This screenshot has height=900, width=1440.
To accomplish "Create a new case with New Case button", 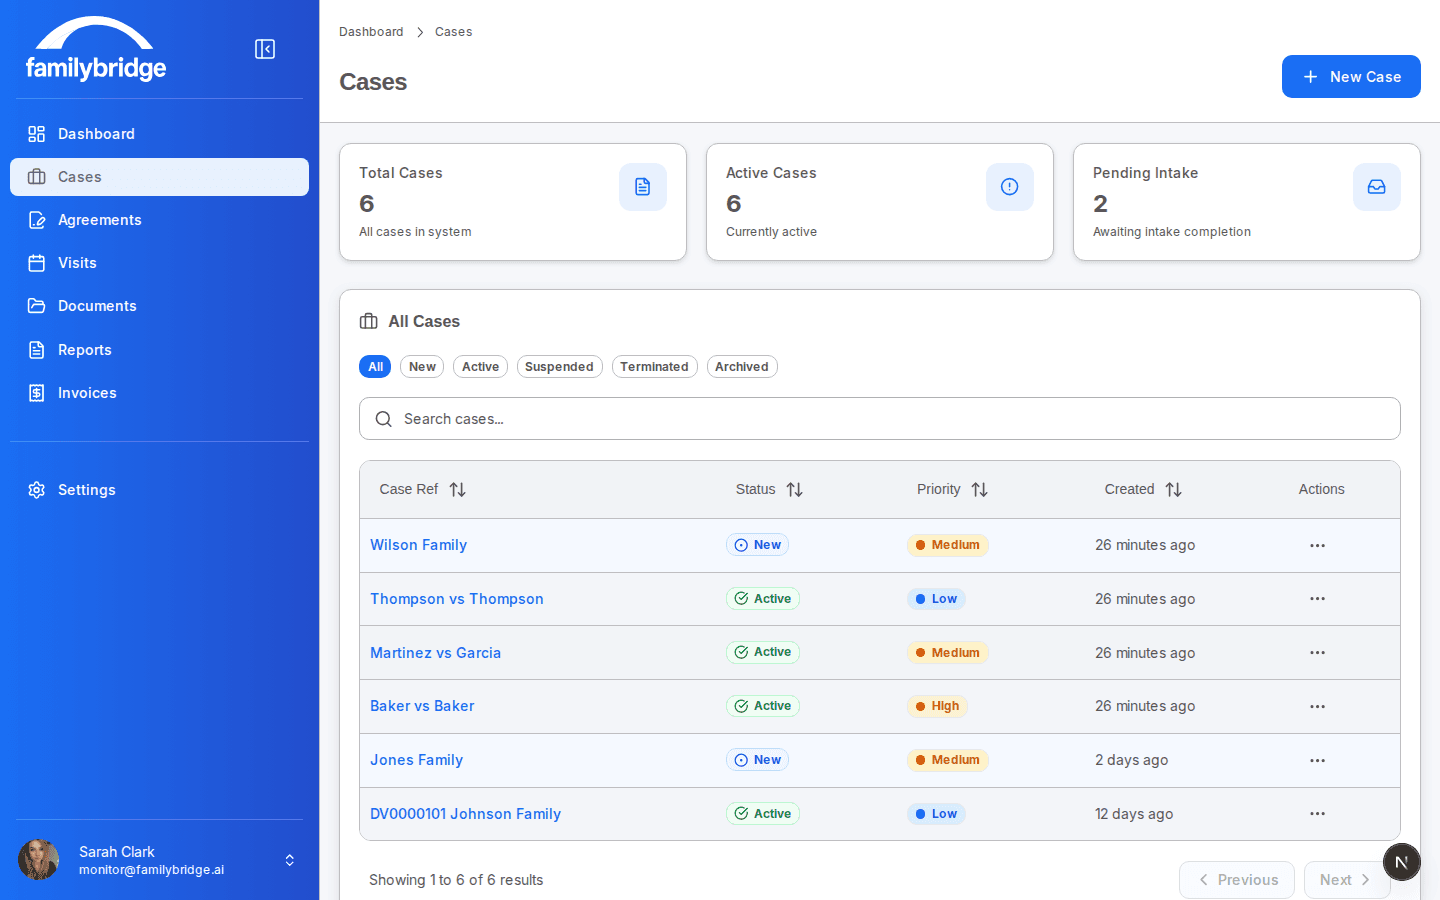I will (x=1351, y=76).
